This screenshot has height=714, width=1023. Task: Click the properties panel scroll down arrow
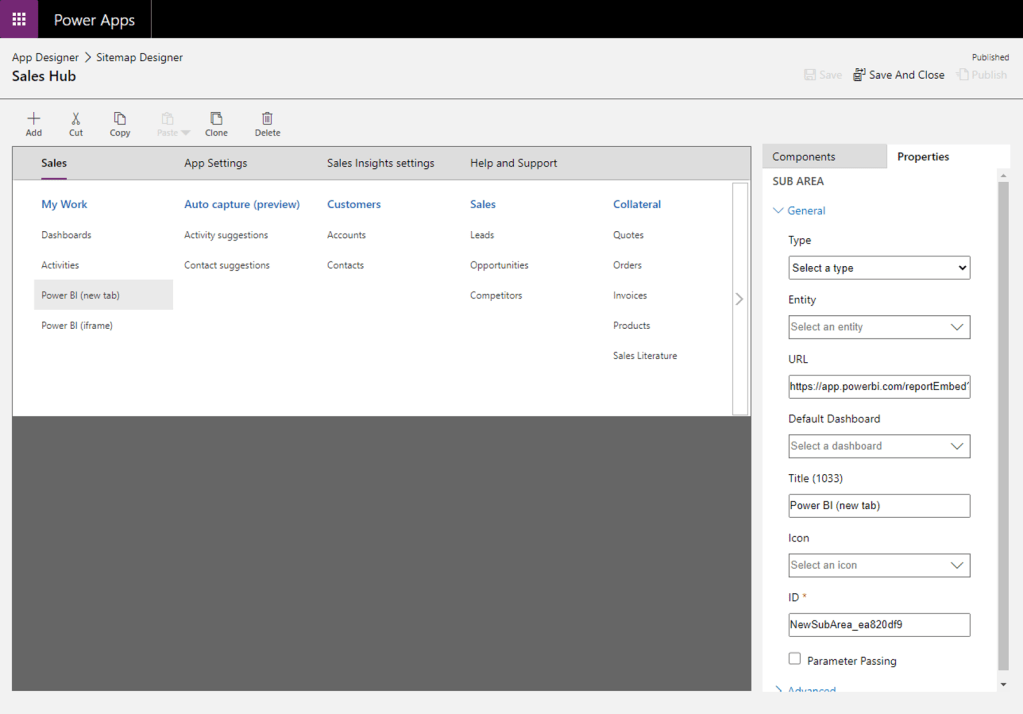pyautogui.click(x=1003, y=685)
